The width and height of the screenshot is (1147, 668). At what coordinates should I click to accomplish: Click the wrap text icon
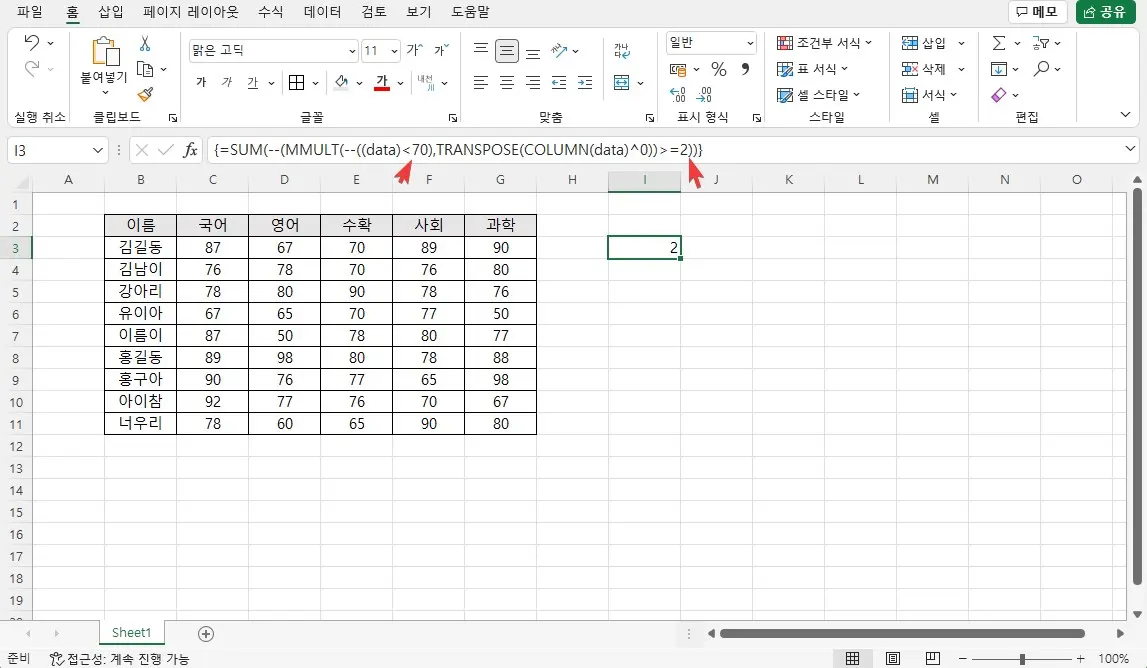622,50
